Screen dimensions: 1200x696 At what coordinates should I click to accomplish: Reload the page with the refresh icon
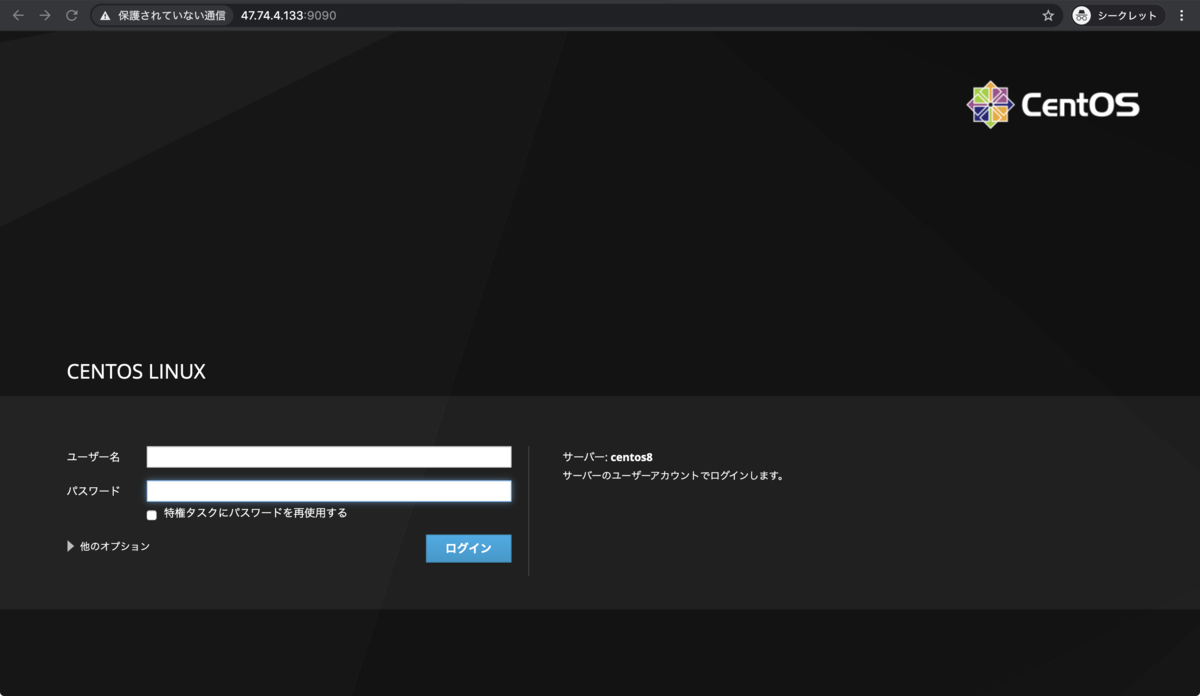pos(72,16)
